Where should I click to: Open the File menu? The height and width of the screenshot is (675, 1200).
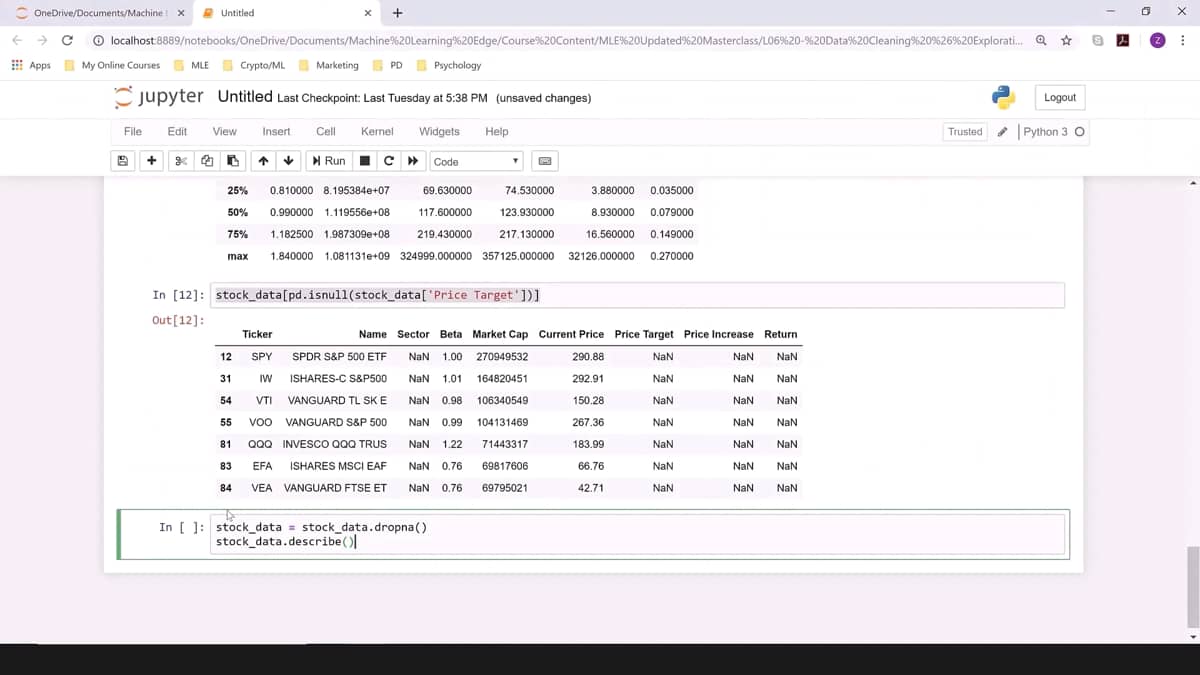pos(132,132)
